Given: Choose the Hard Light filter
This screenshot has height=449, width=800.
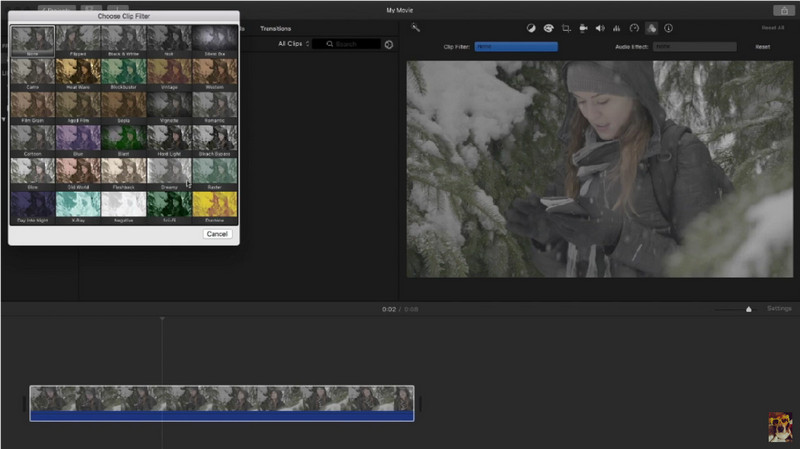Looking at the screenshot, I should point(169,140).
